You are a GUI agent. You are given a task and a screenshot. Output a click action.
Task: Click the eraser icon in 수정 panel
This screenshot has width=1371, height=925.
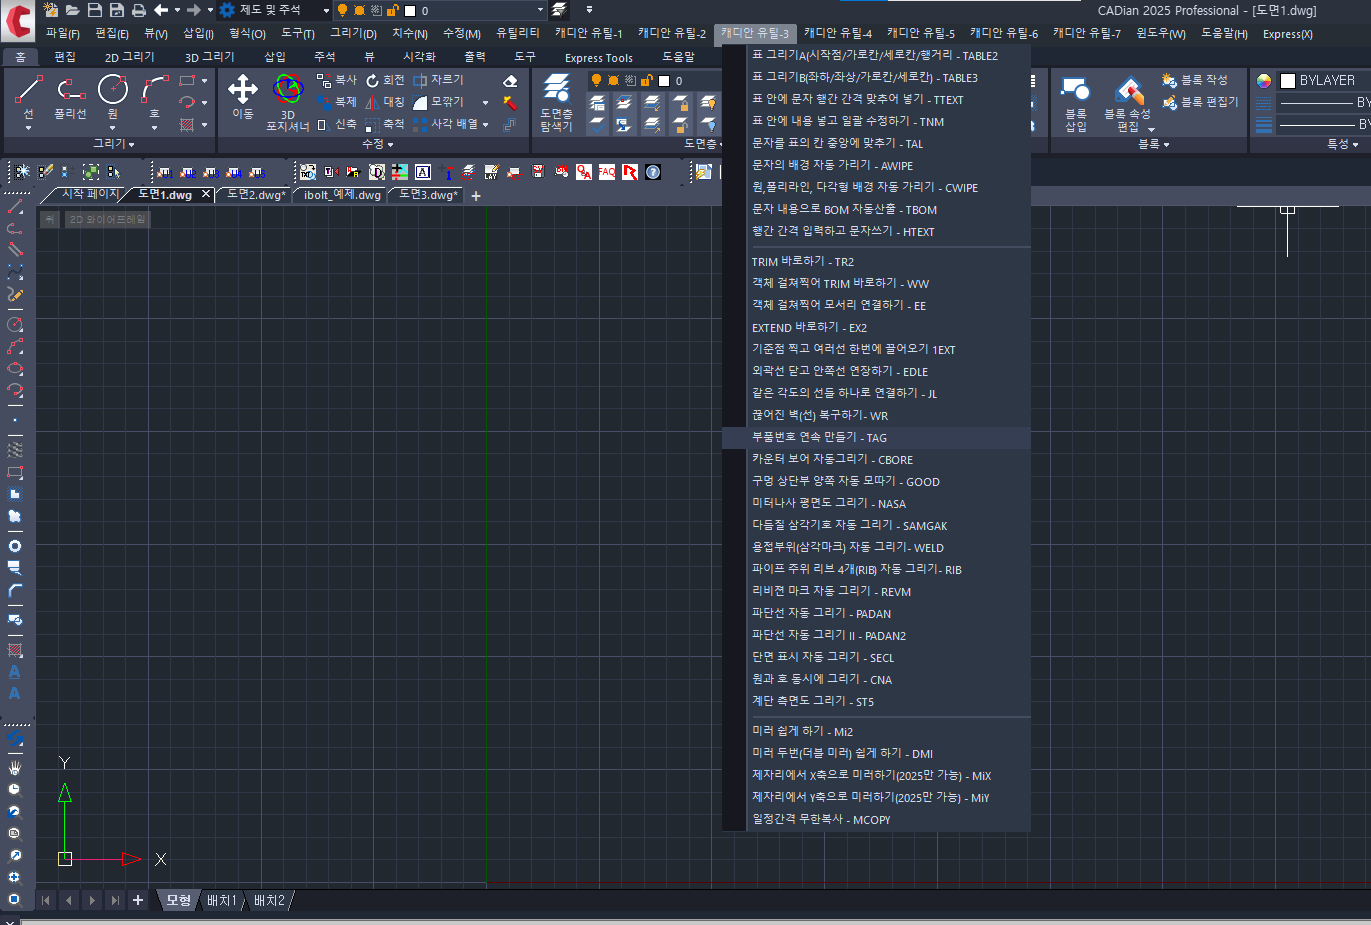510,80
